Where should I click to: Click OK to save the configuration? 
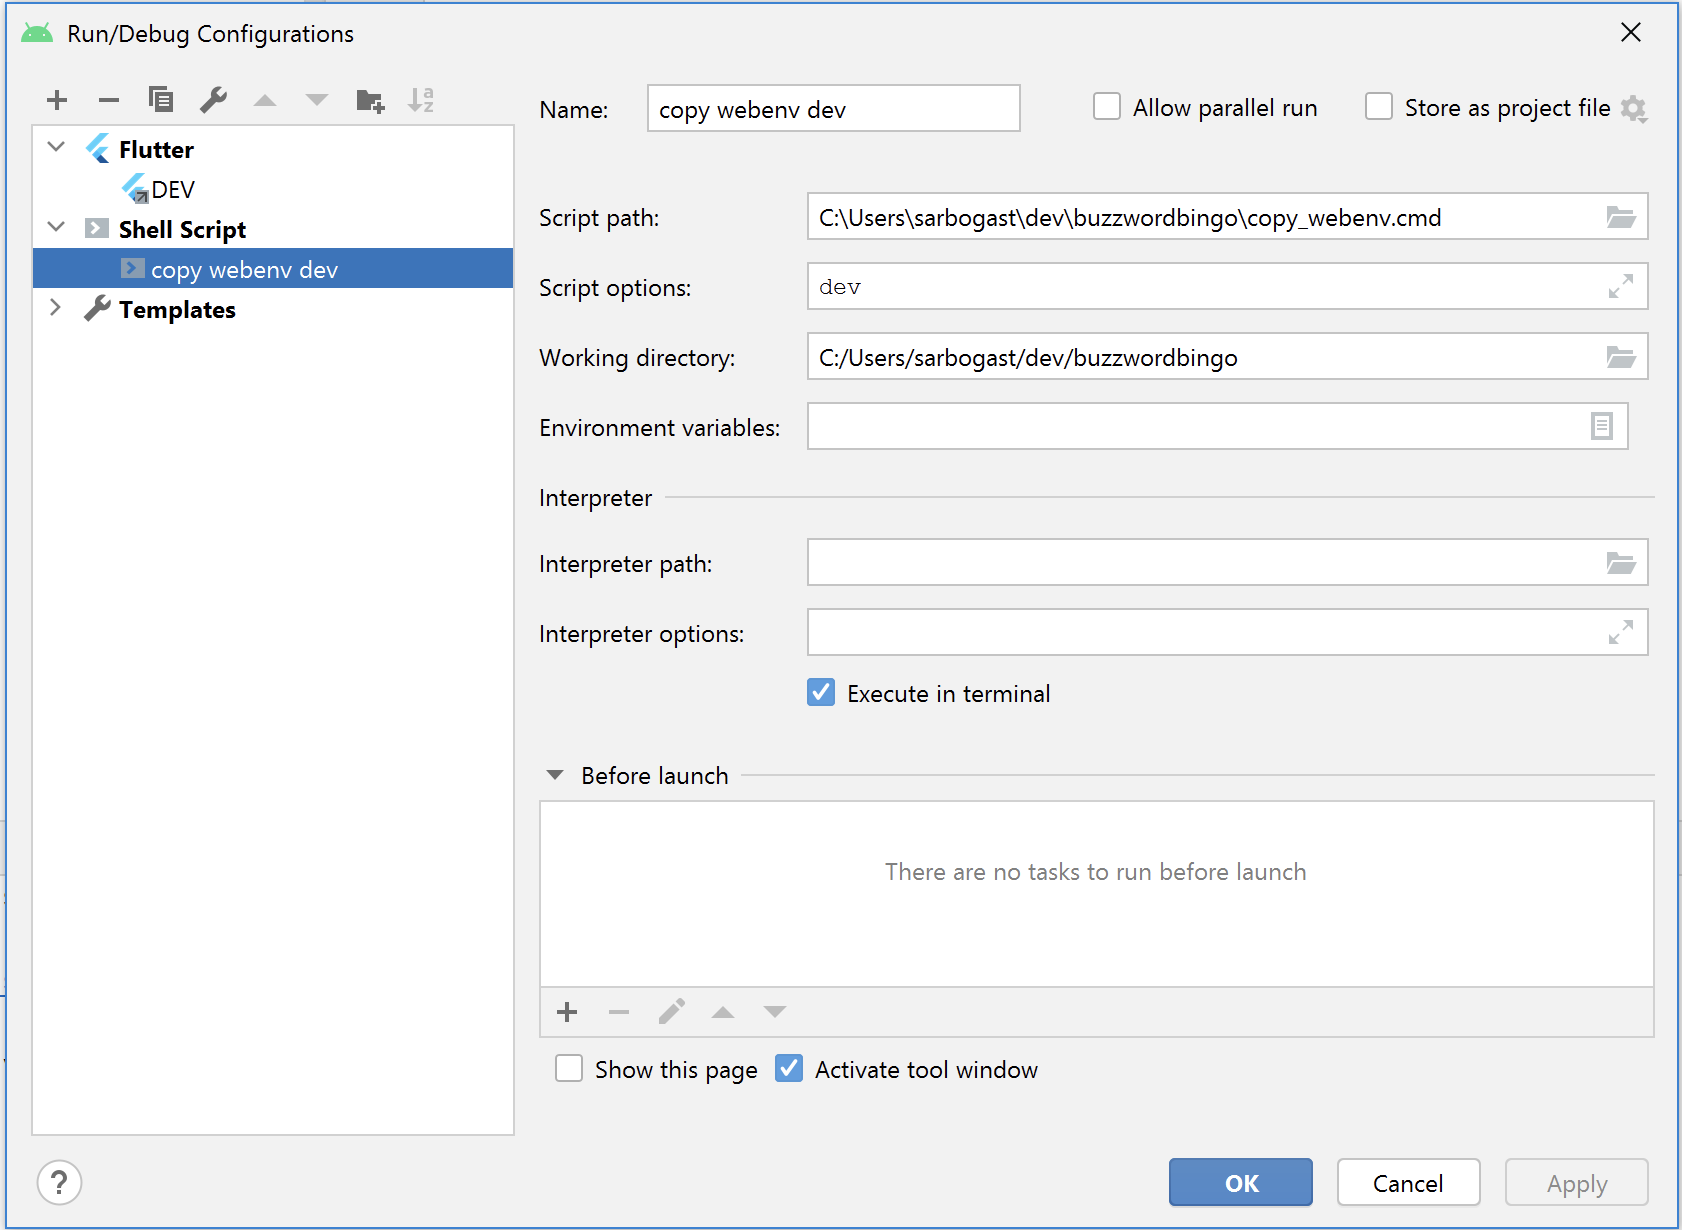(x=1240, y=1183)
